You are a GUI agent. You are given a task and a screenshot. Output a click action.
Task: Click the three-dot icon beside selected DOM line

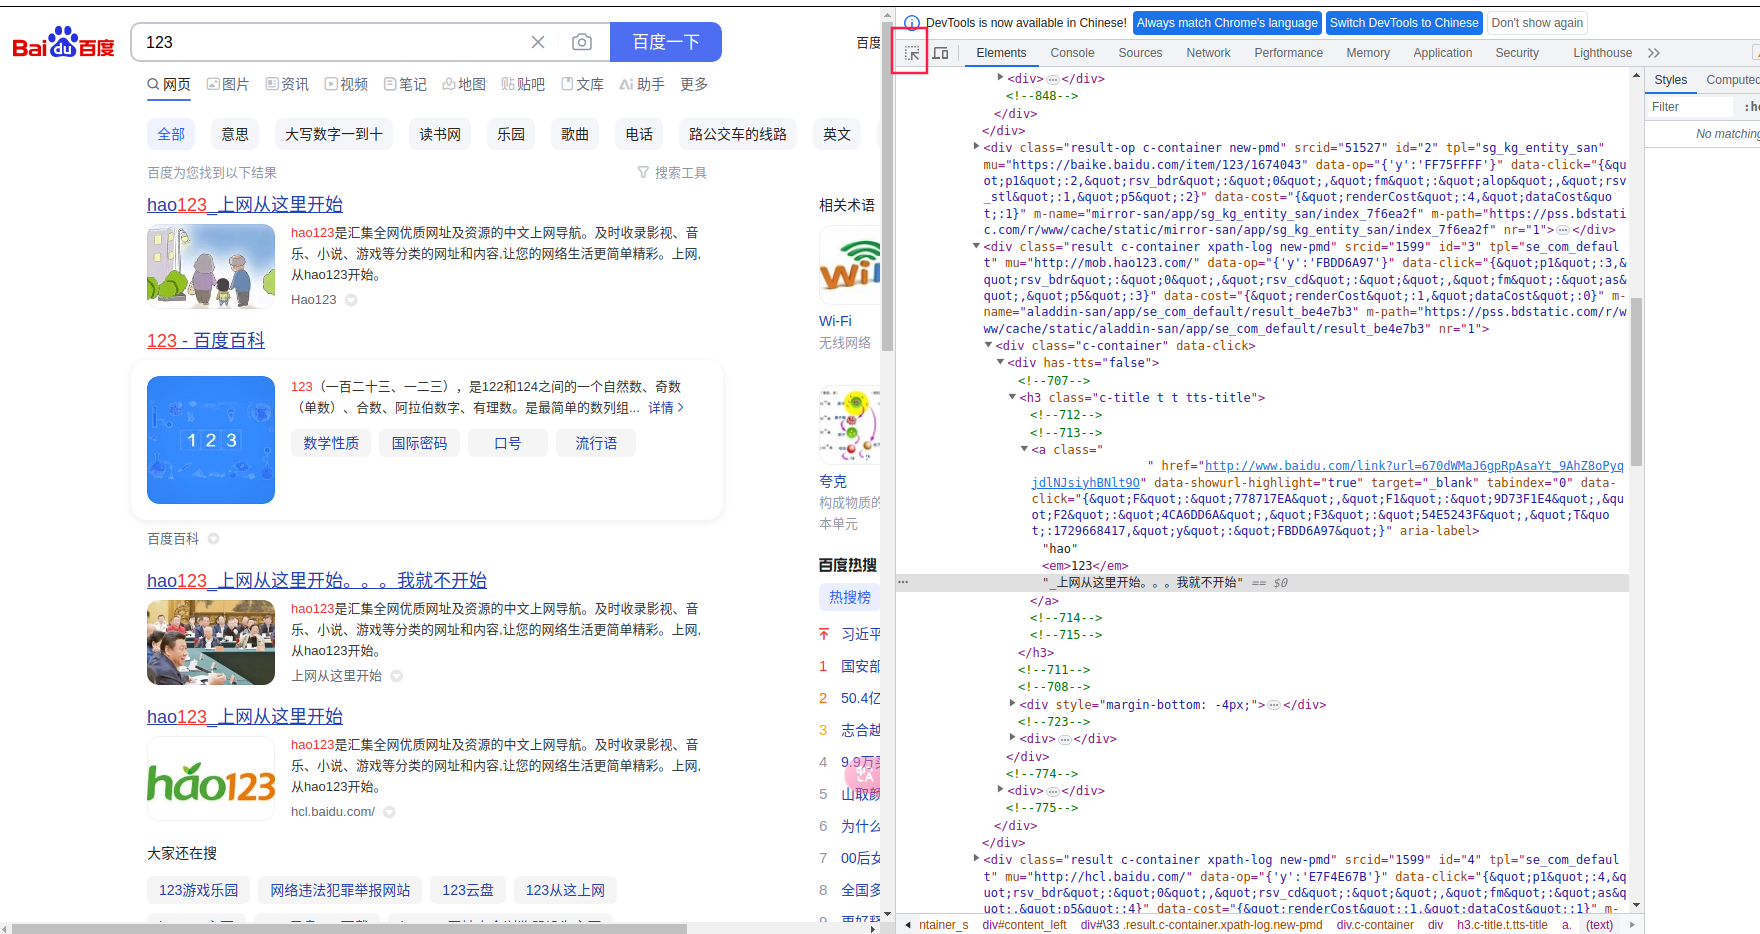[x=903, y=582]
